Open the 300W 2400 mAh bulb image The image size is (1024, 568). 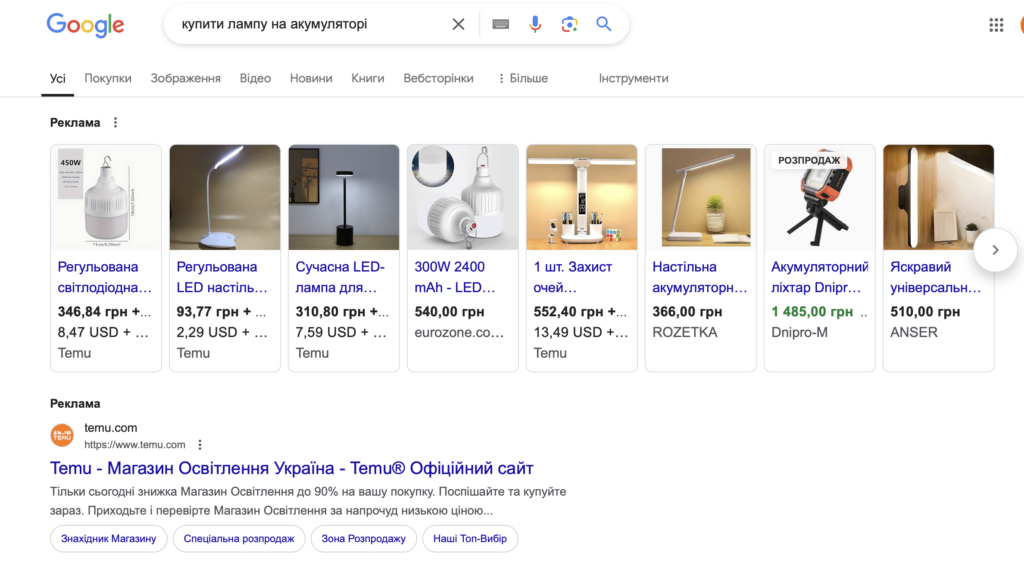tap(462, 197)
